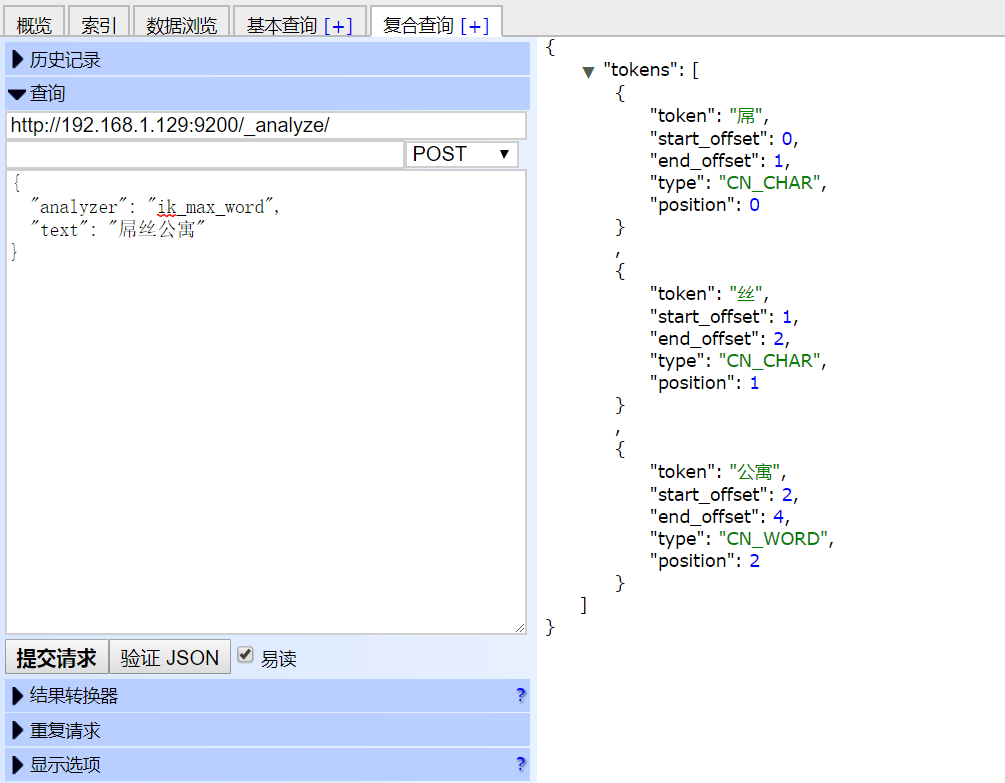Click the 基本查询 tab label
Viewport: 1005px width, 783px height.
[282, 25]
